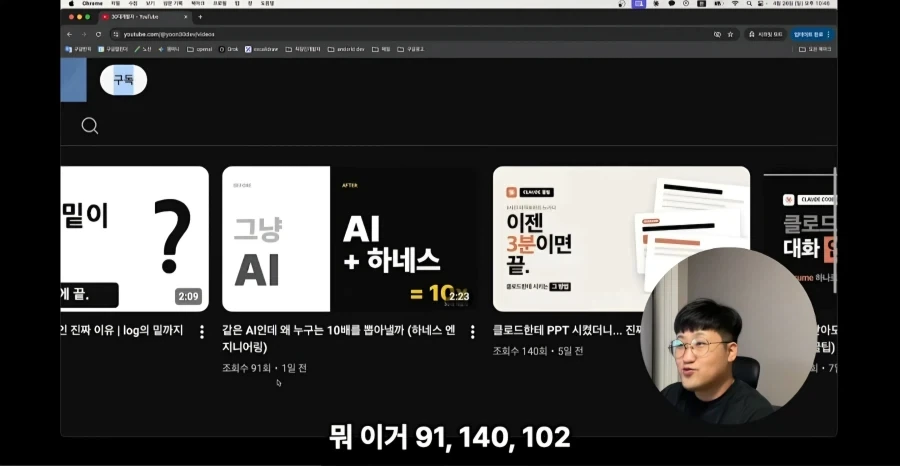Click the 2:23 duration badge
The height and width of the screenshot is (466, 900).
pyautogui.click(x=459, y=297)
